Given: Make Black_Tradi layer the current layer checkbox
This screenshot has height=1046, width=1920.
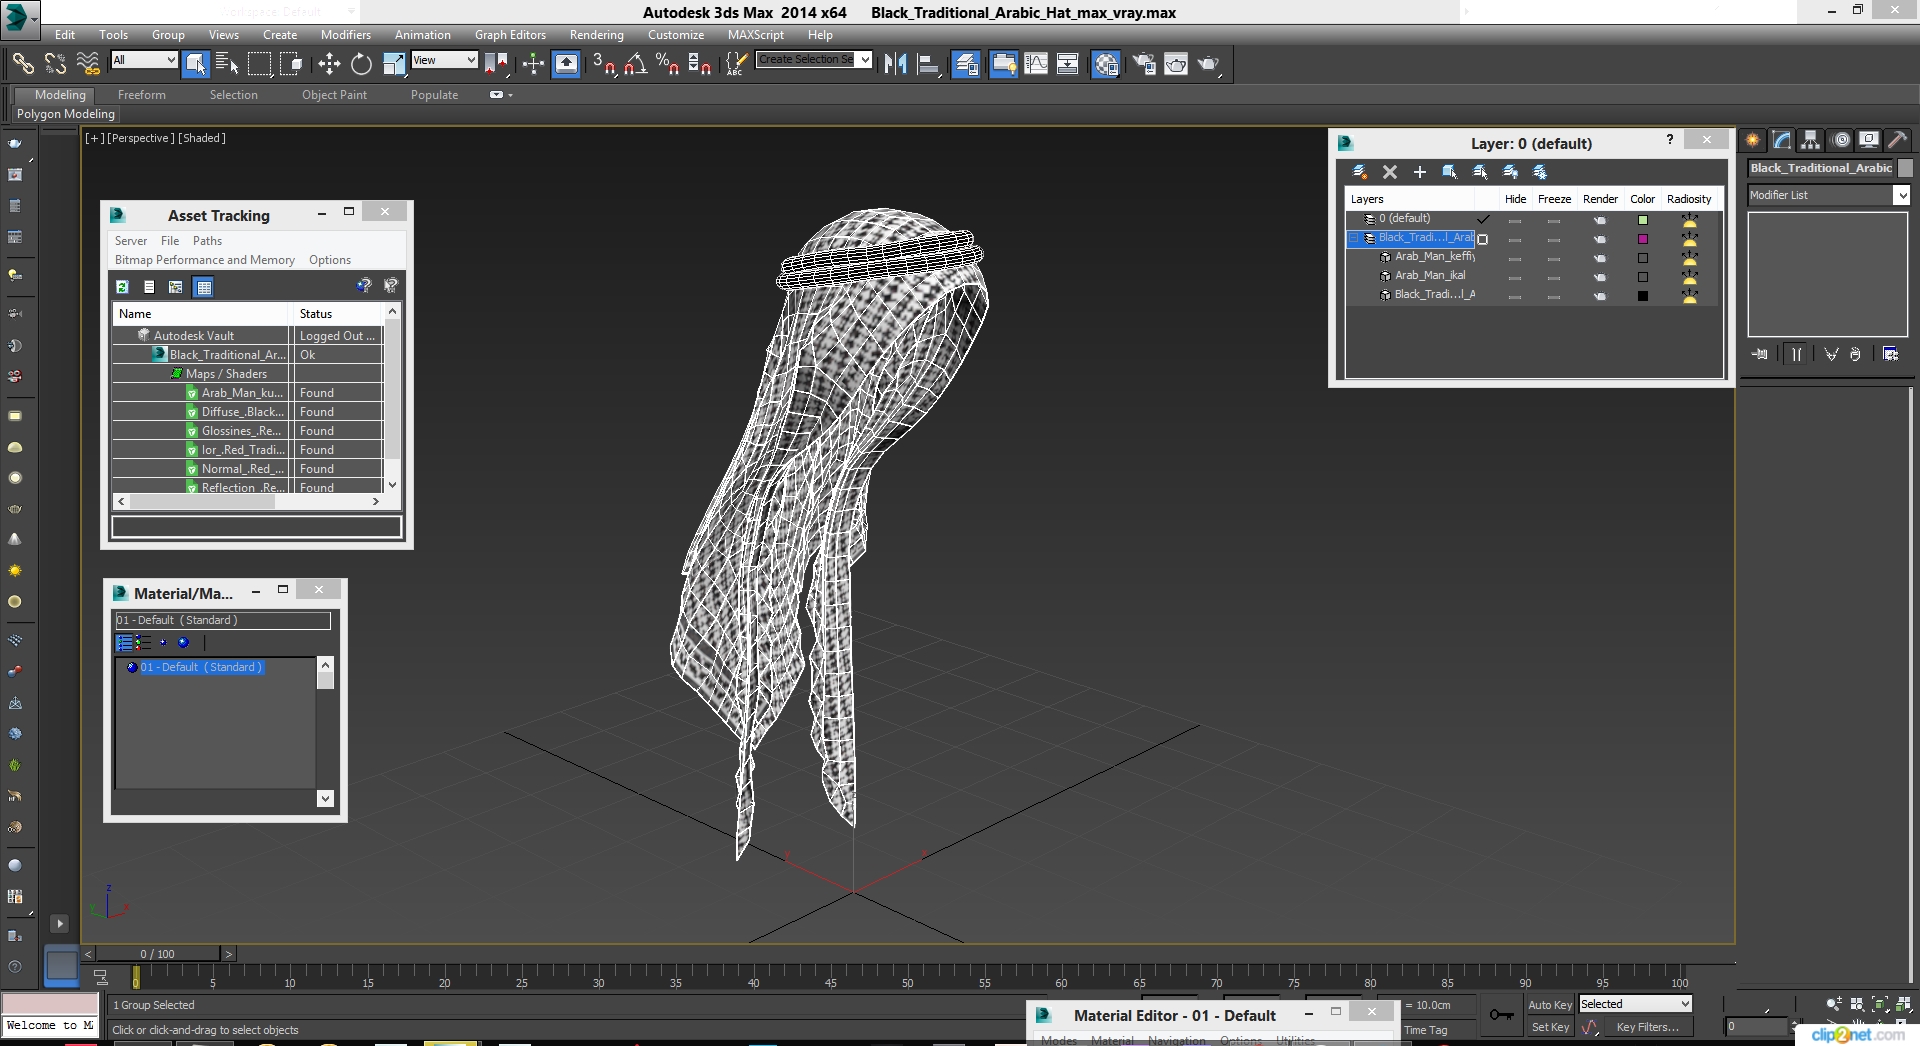Looking at the screenshot, I should (1483, 239).
